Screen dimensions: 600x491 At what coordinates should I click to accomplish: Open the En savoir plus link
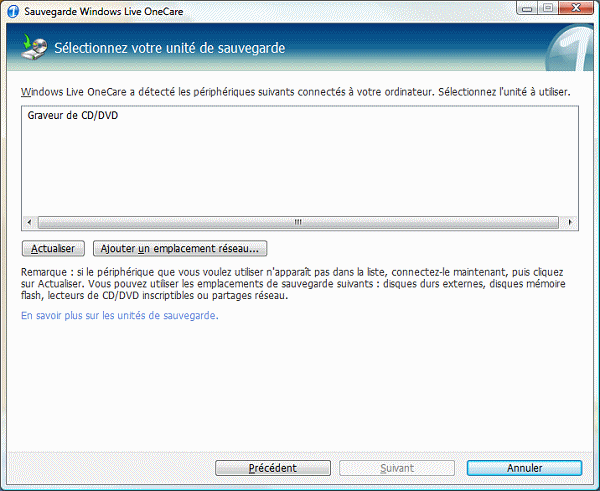[x=119, y=315]
